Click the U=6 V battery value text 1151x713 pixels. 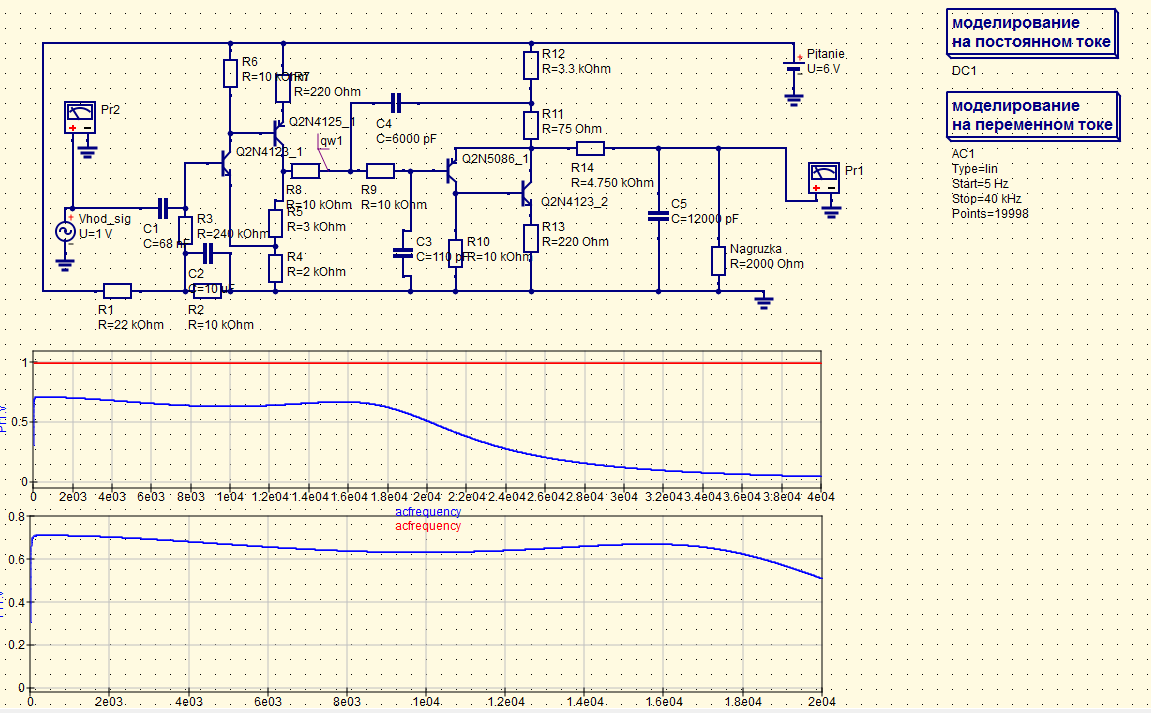[x=825, y=69]
